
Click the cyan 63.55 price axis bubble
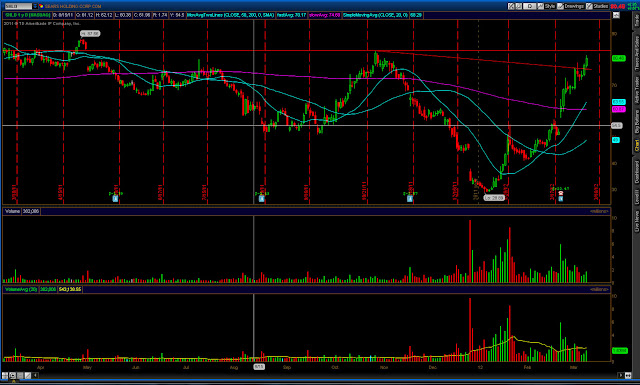619,102
